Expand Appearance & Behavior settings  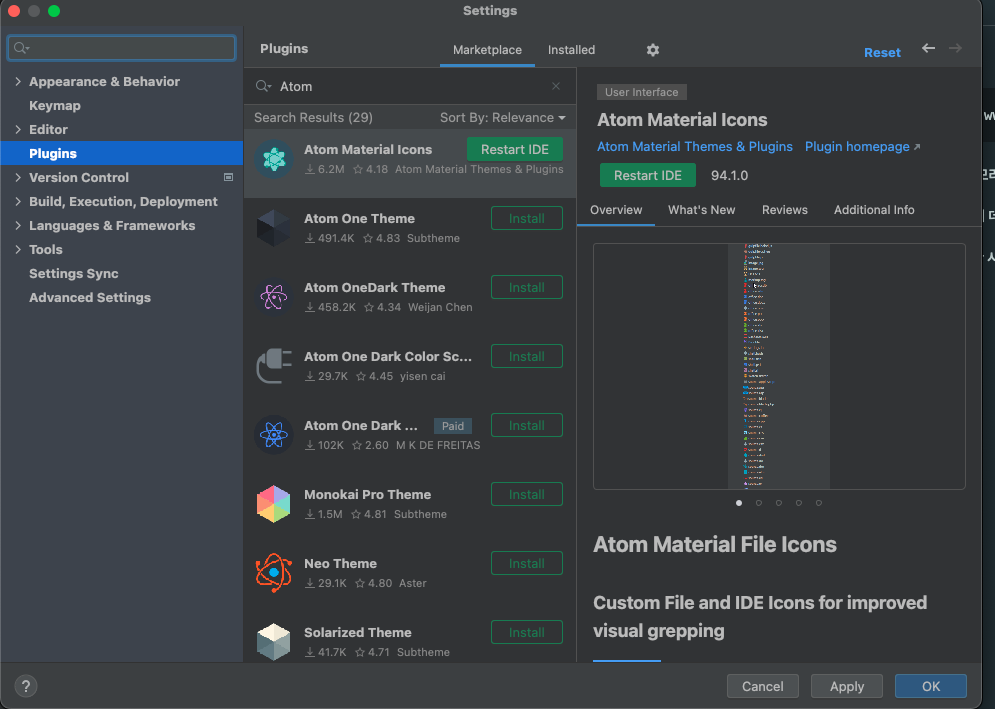[x=18, y=81]
